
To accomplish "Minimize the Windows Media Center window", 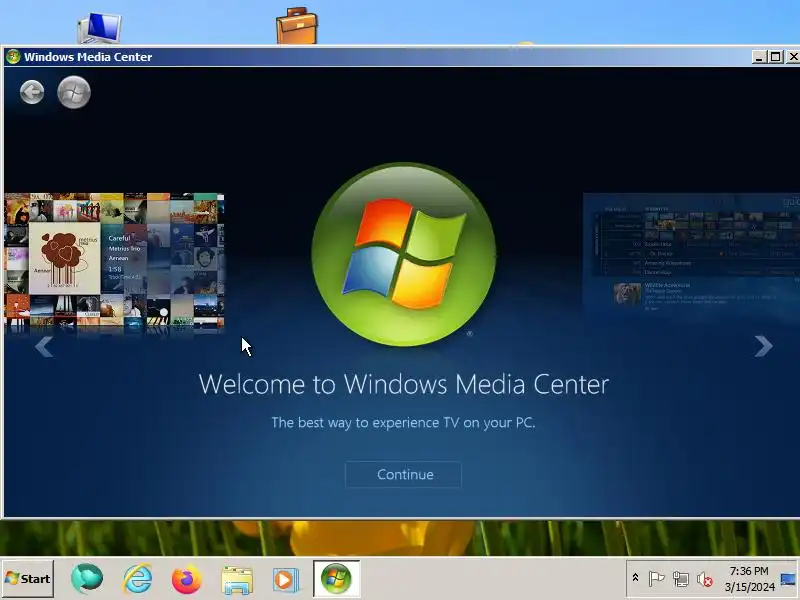I will click(x=759, y=57).
